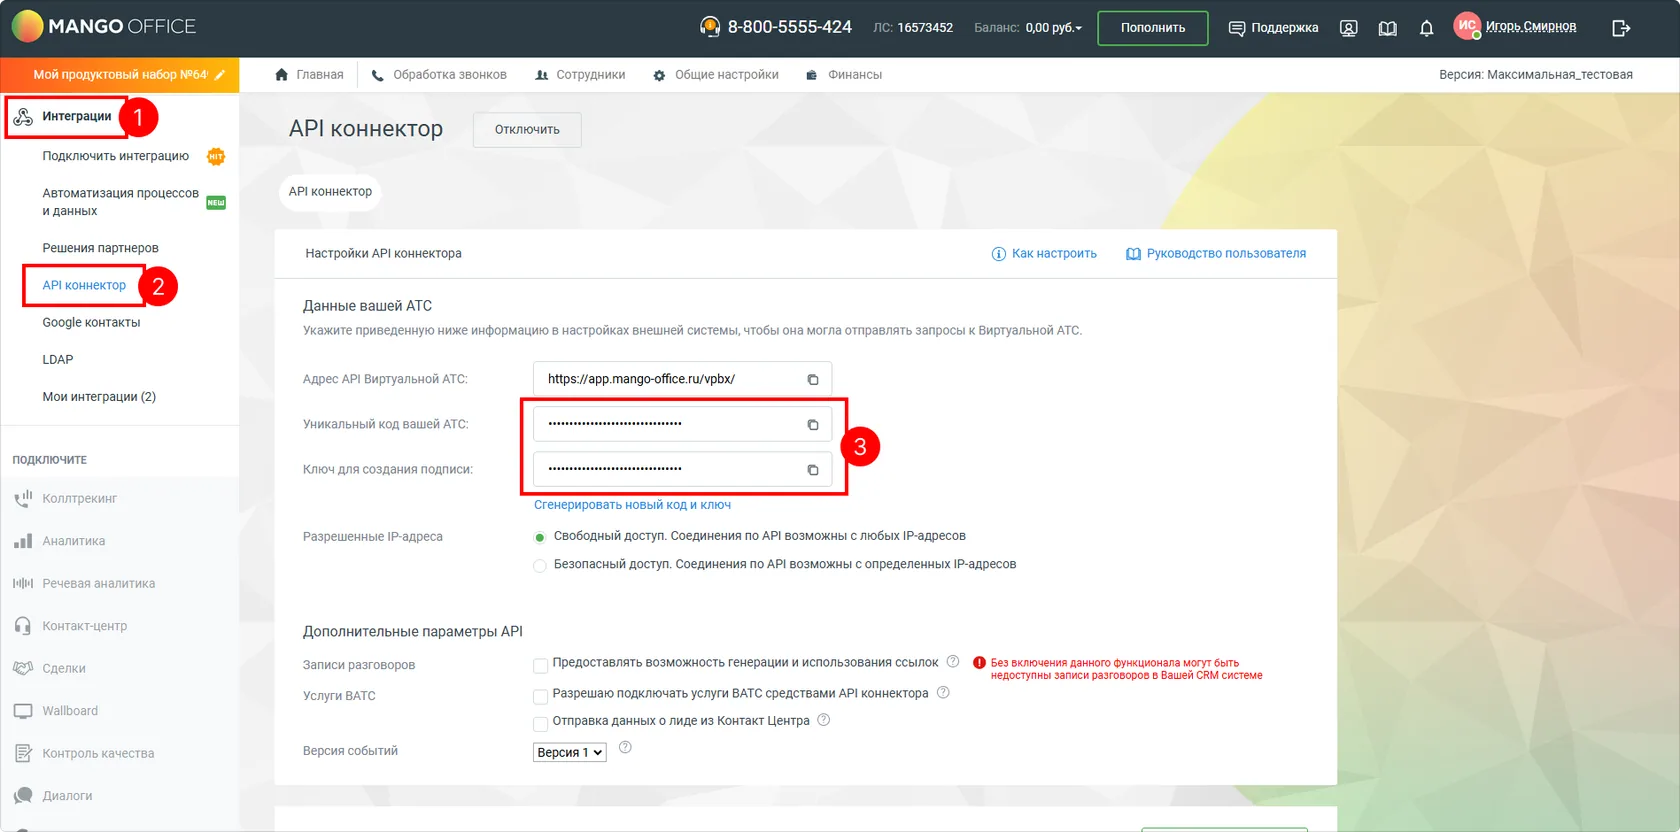Select secure access from specific IP addresses

(540, 565)
